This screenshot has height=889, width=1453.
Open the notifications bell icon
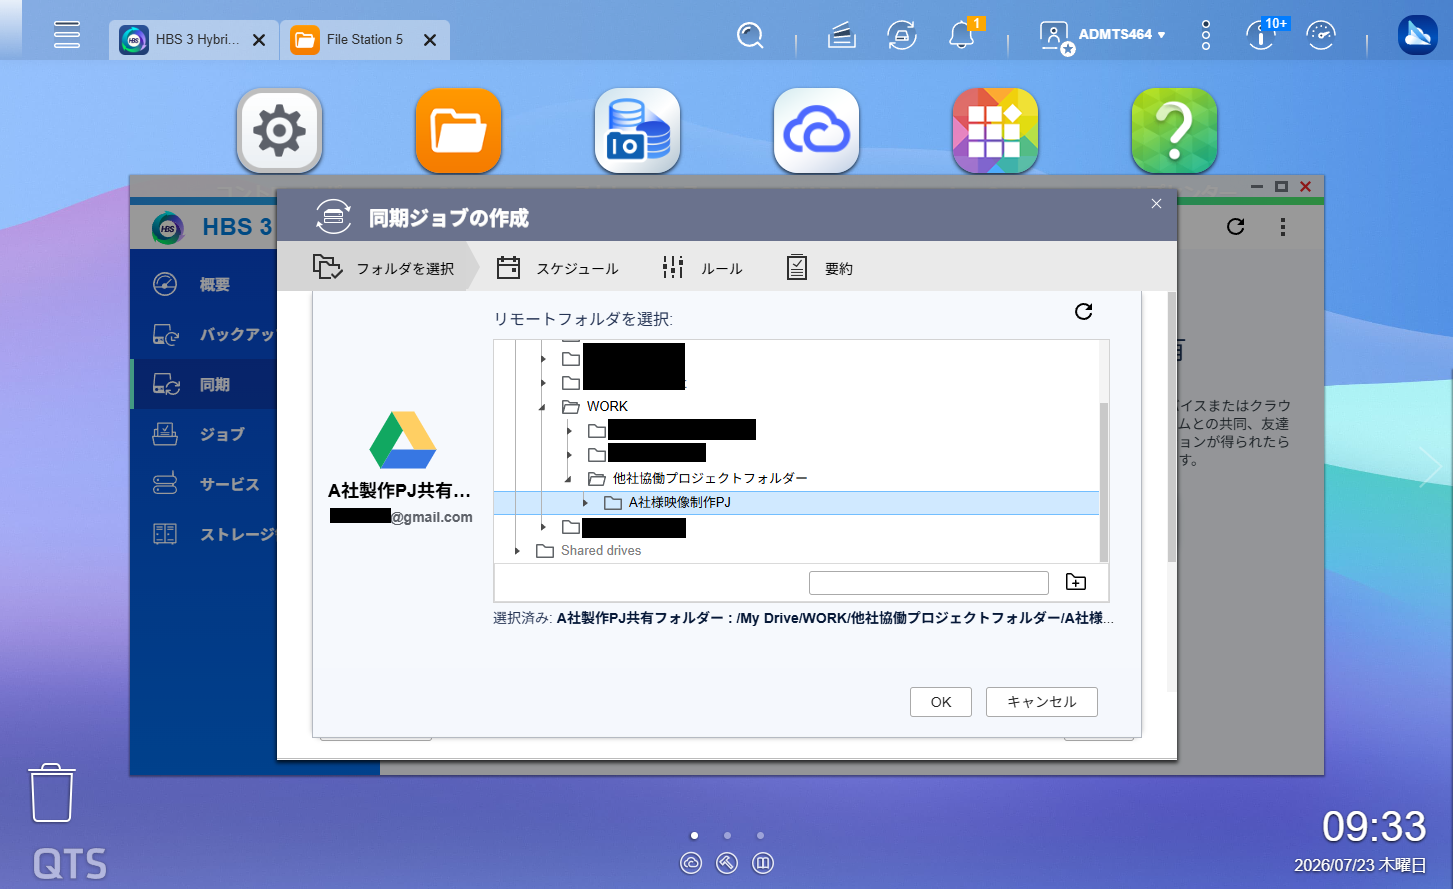coord(962,36)
